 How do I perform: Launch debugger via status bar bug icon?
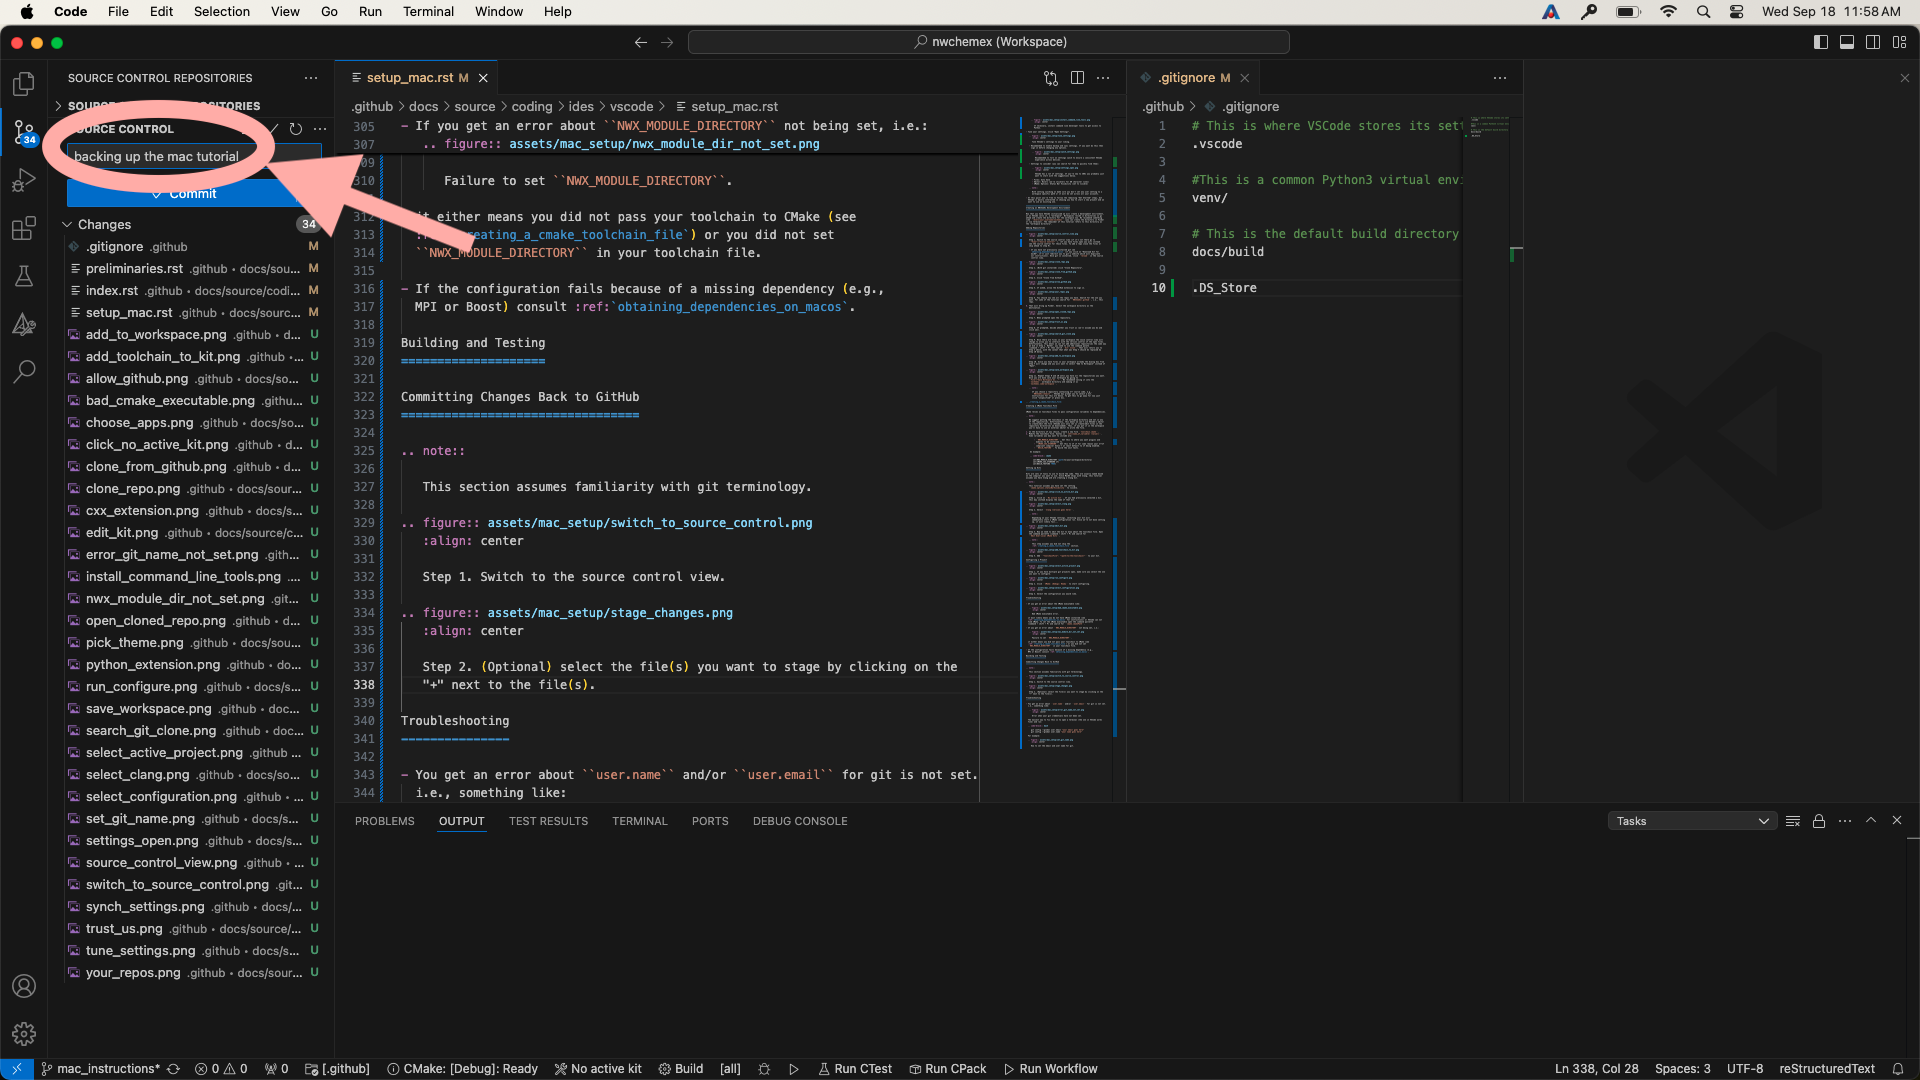click(x=764, y=1069)
